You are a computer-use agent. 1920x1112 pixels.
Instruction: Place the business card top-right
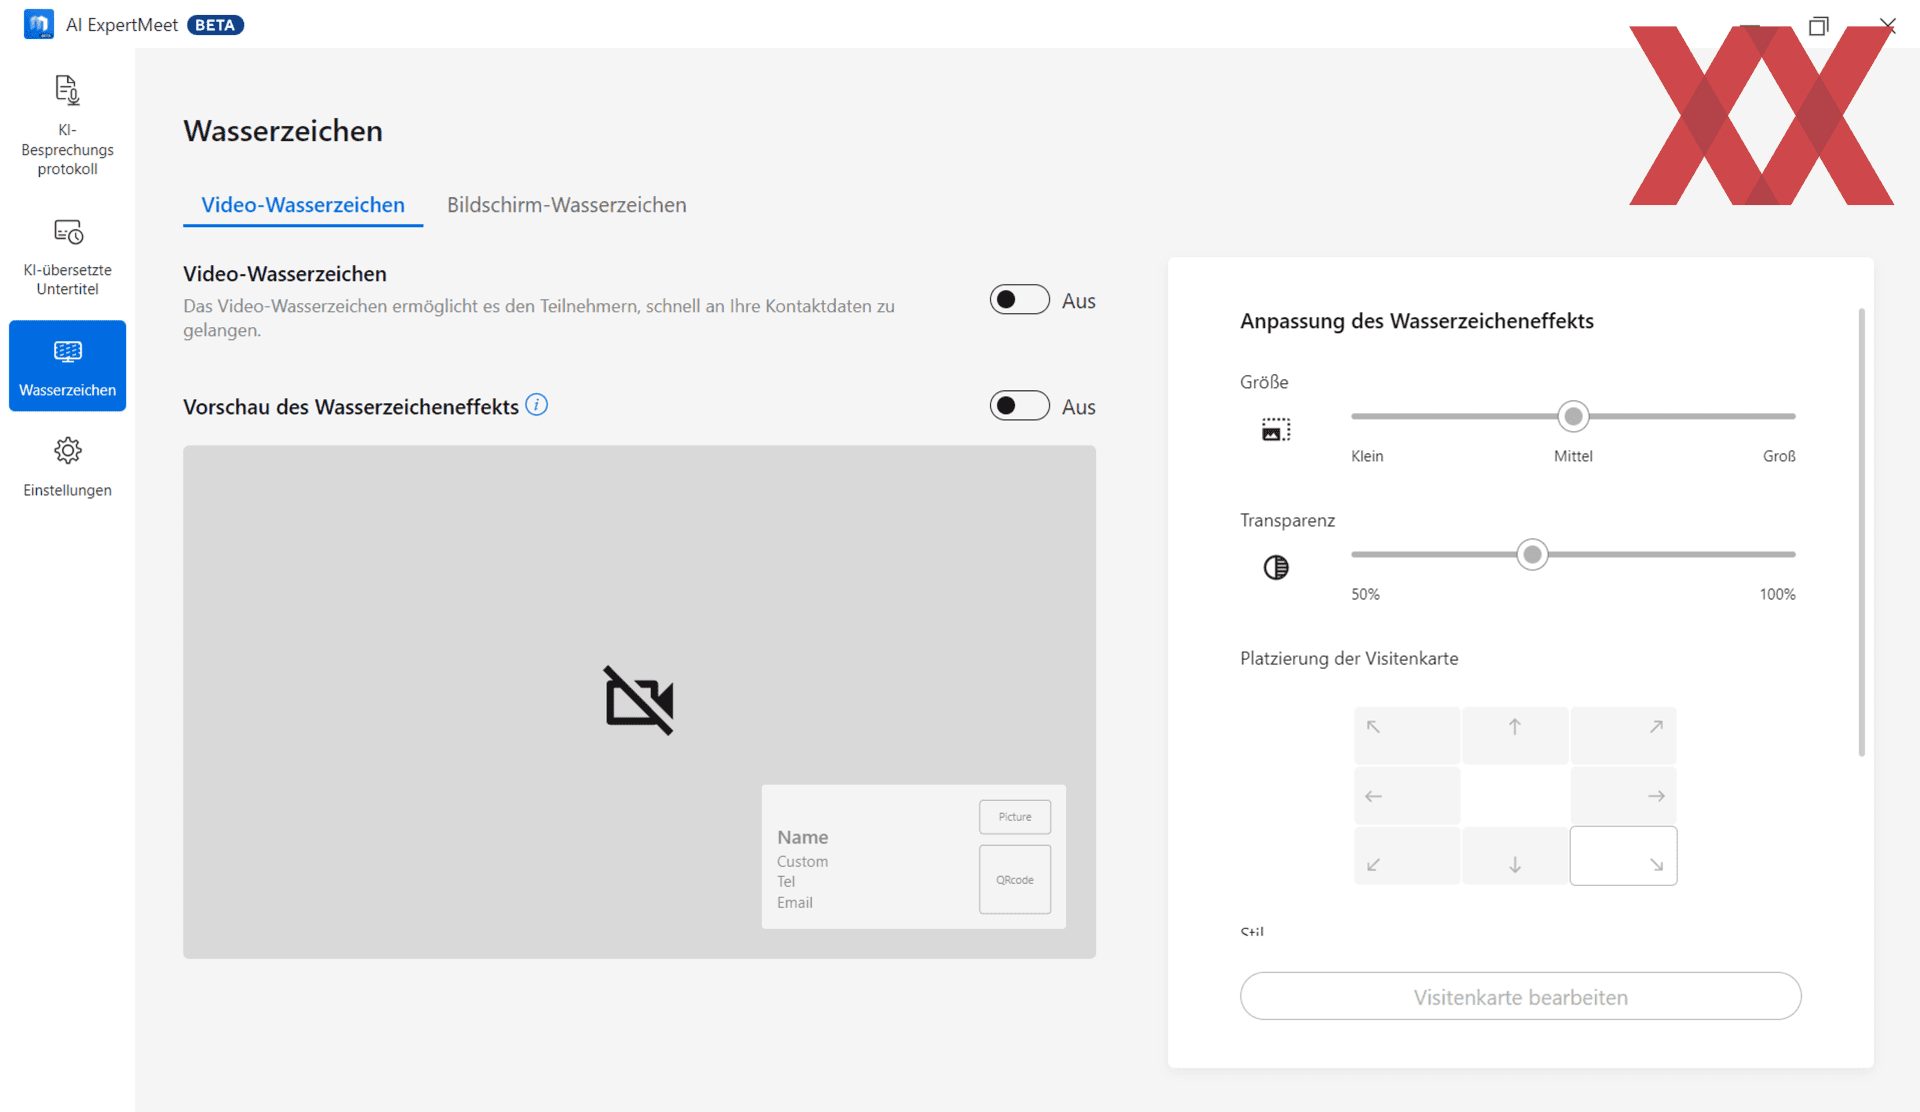[x=1623, y=735]
